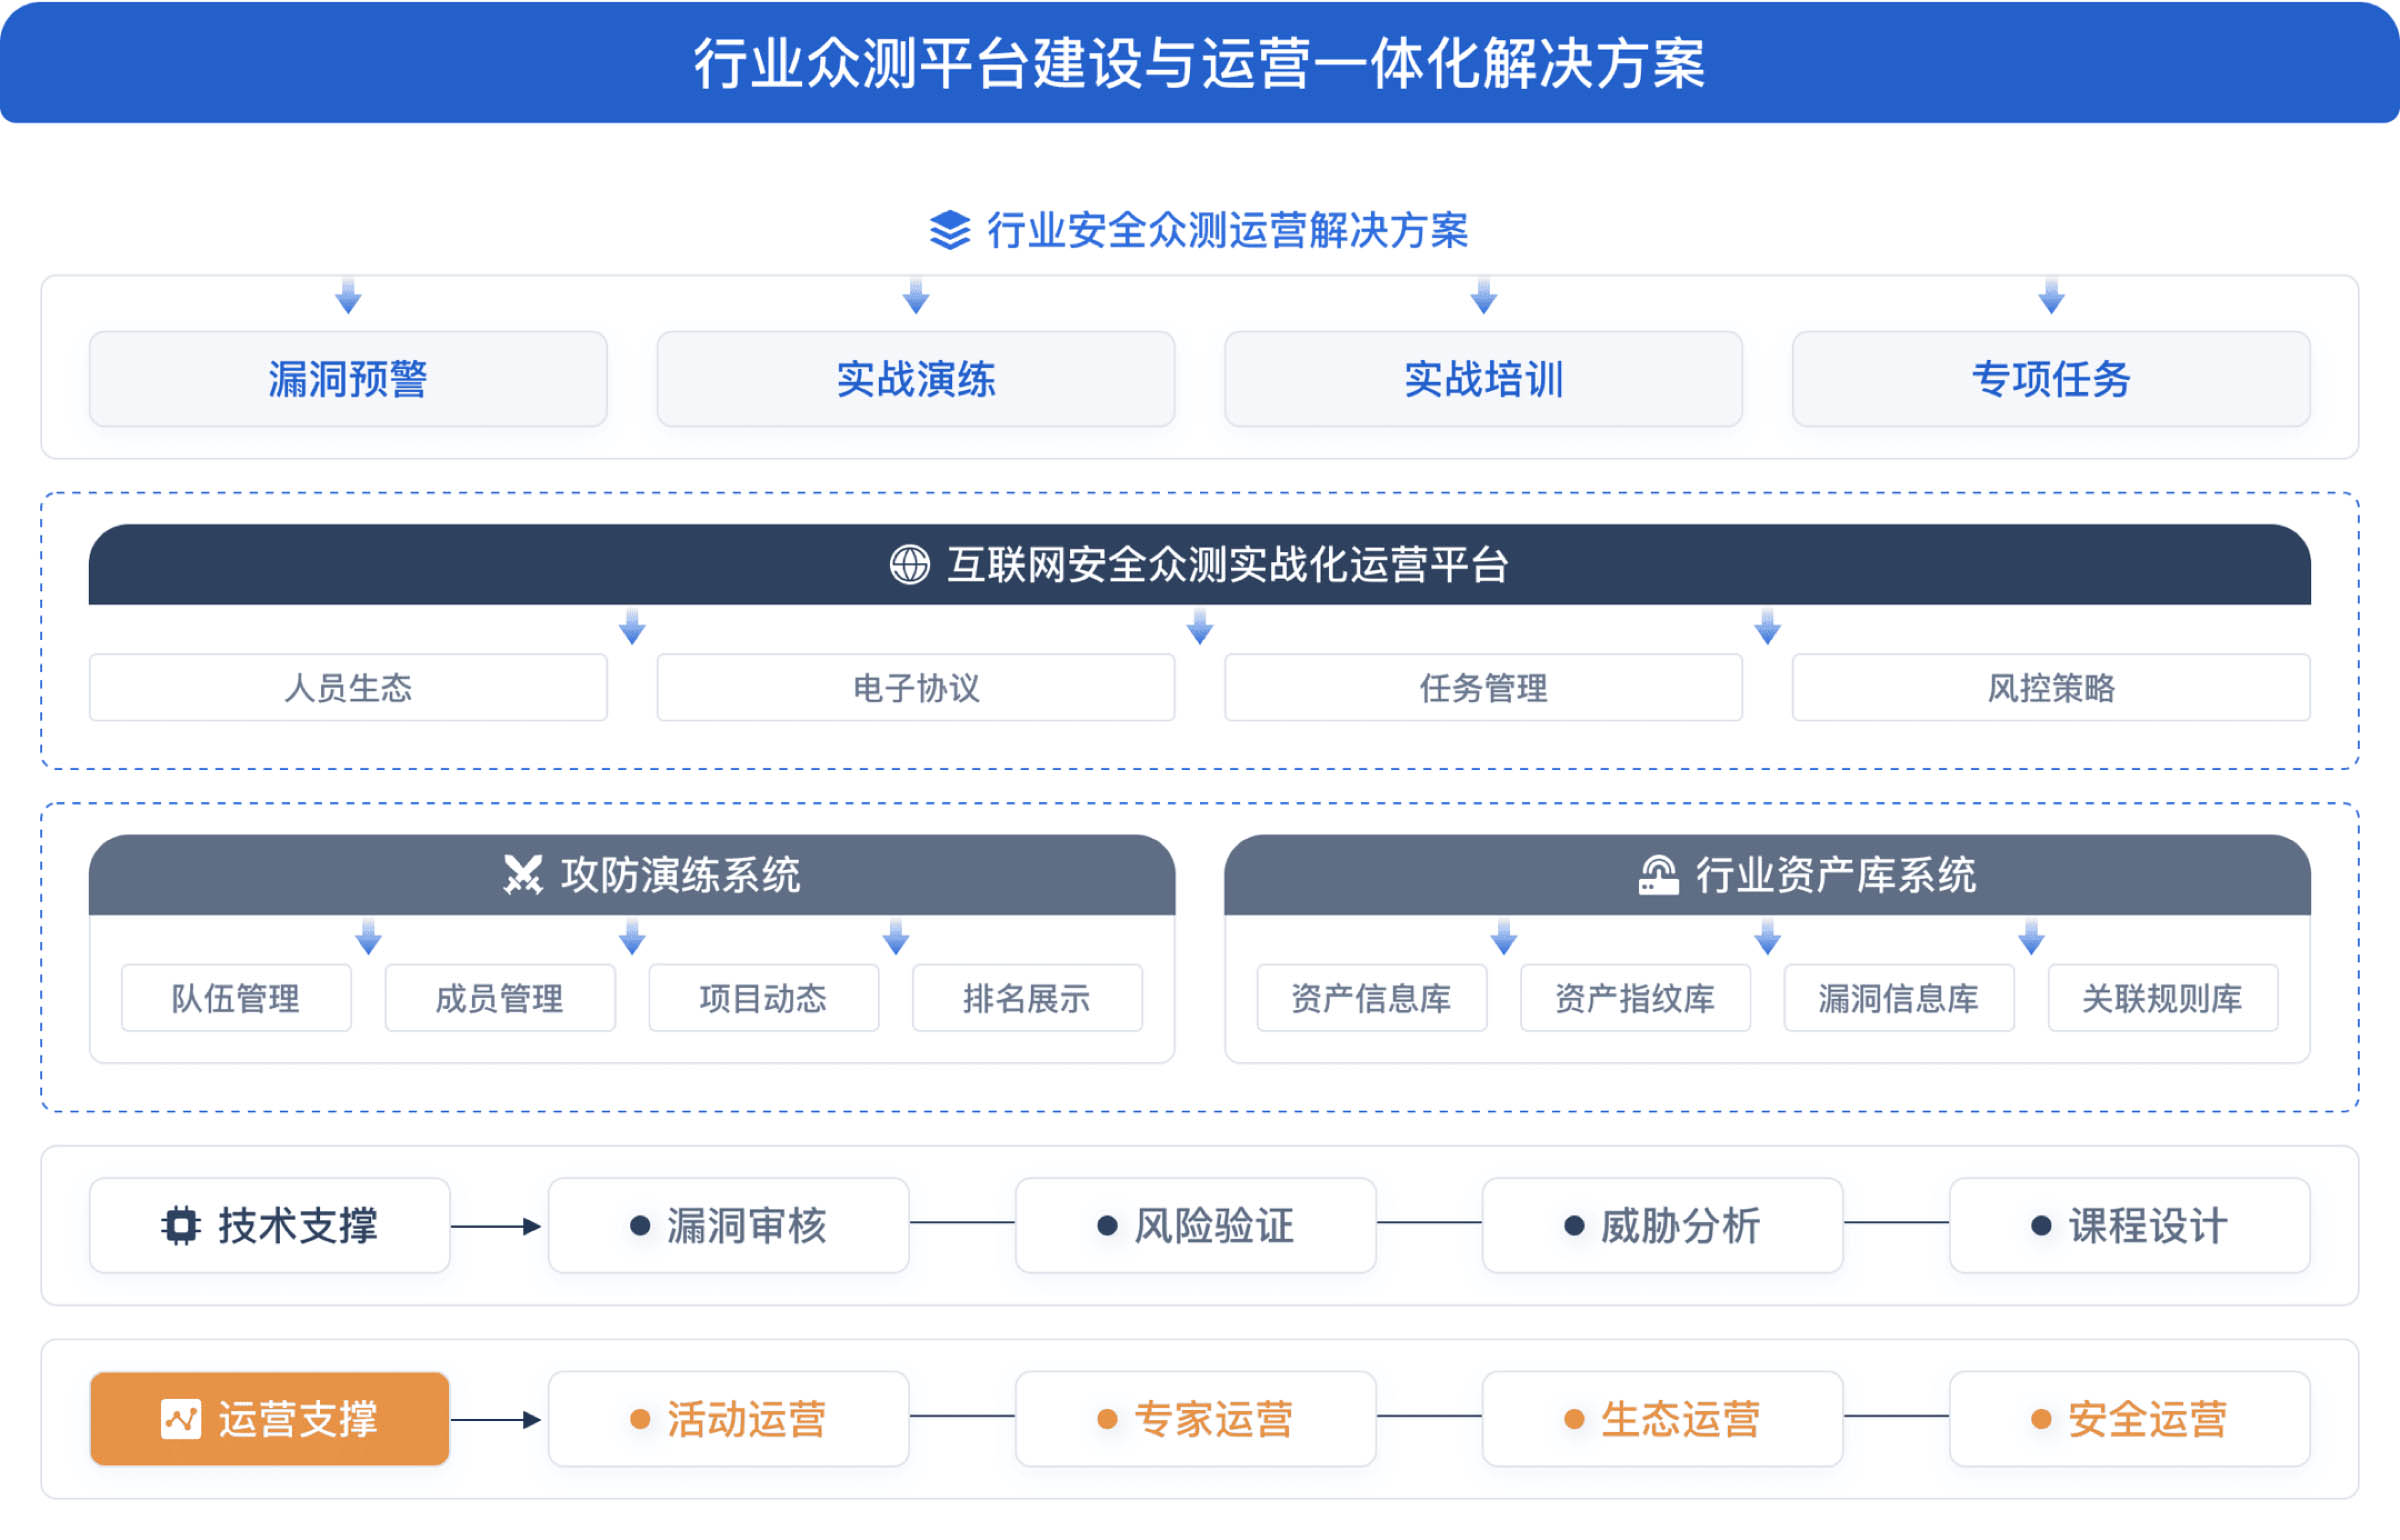Open 项目动态 item
Screen dimensions: 2400x1540
coord(764,998)
